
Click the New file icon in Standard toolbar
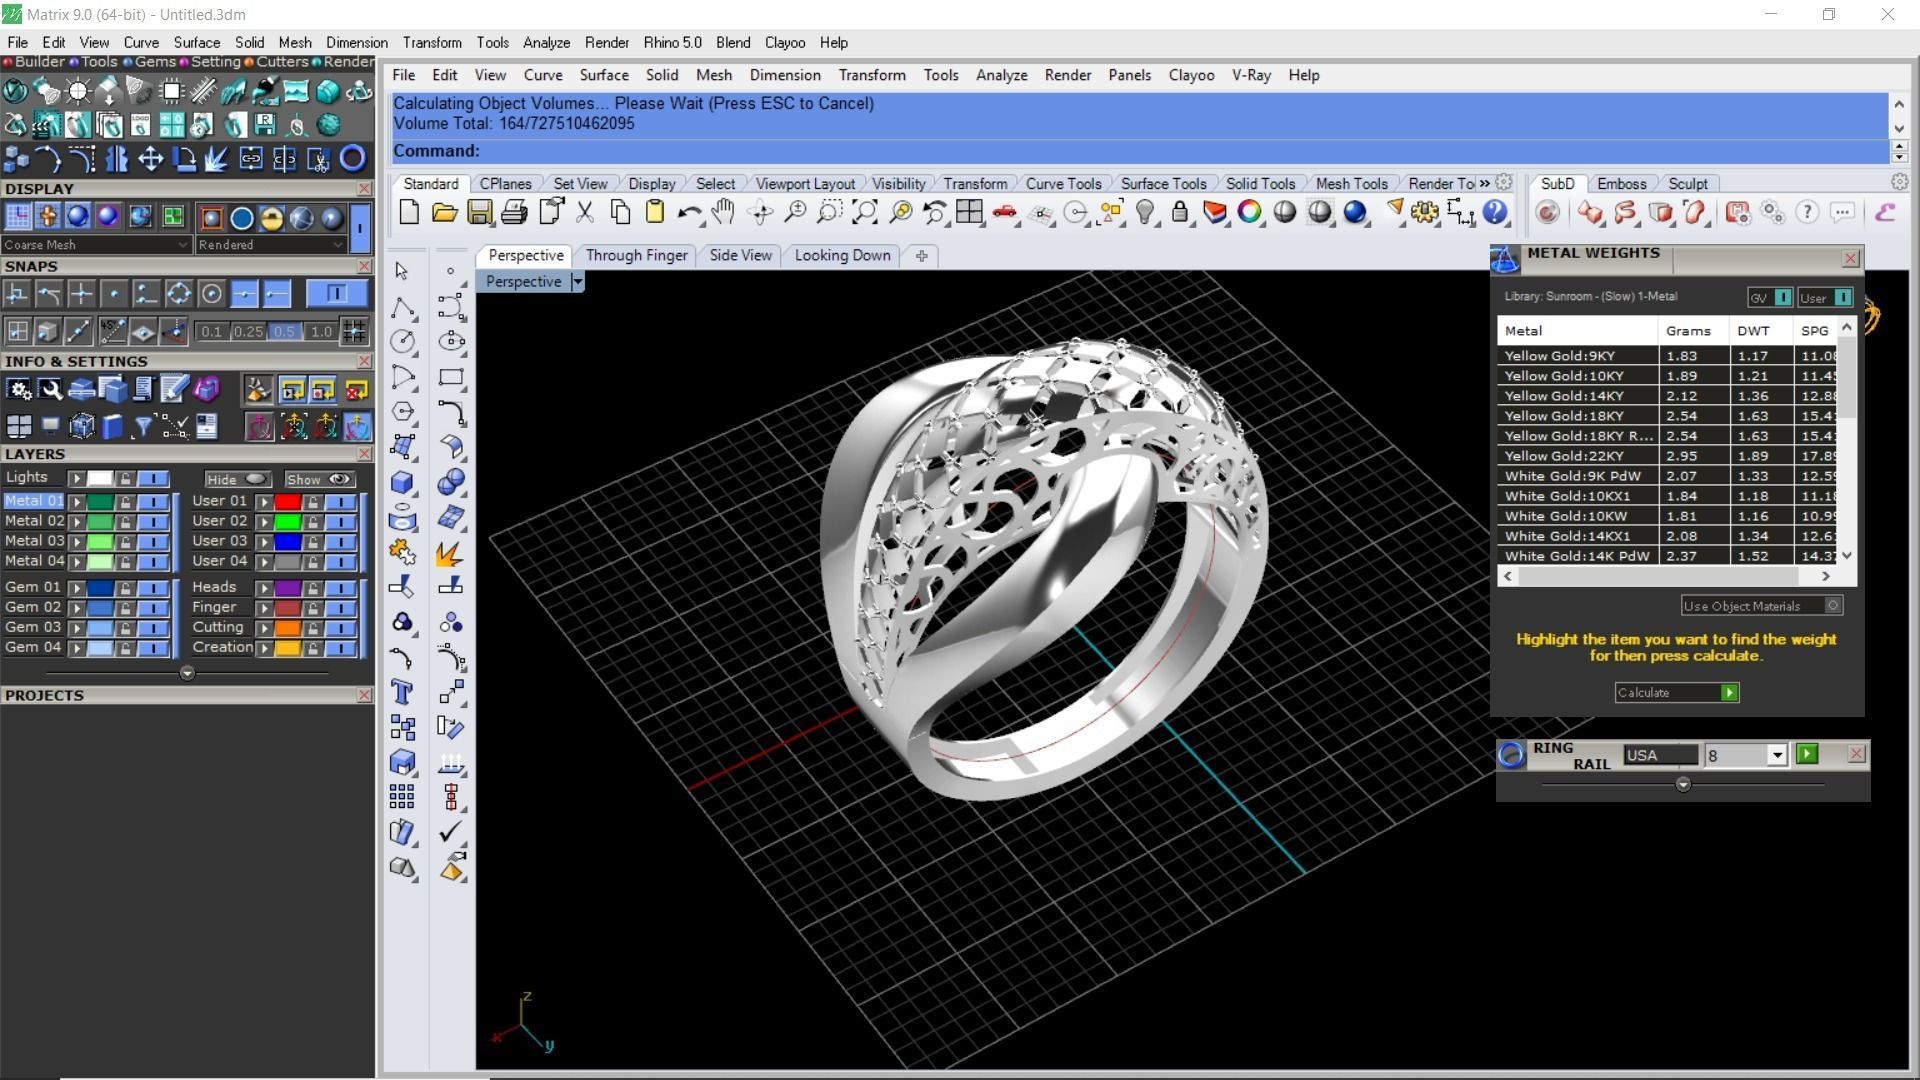[409, 212]
